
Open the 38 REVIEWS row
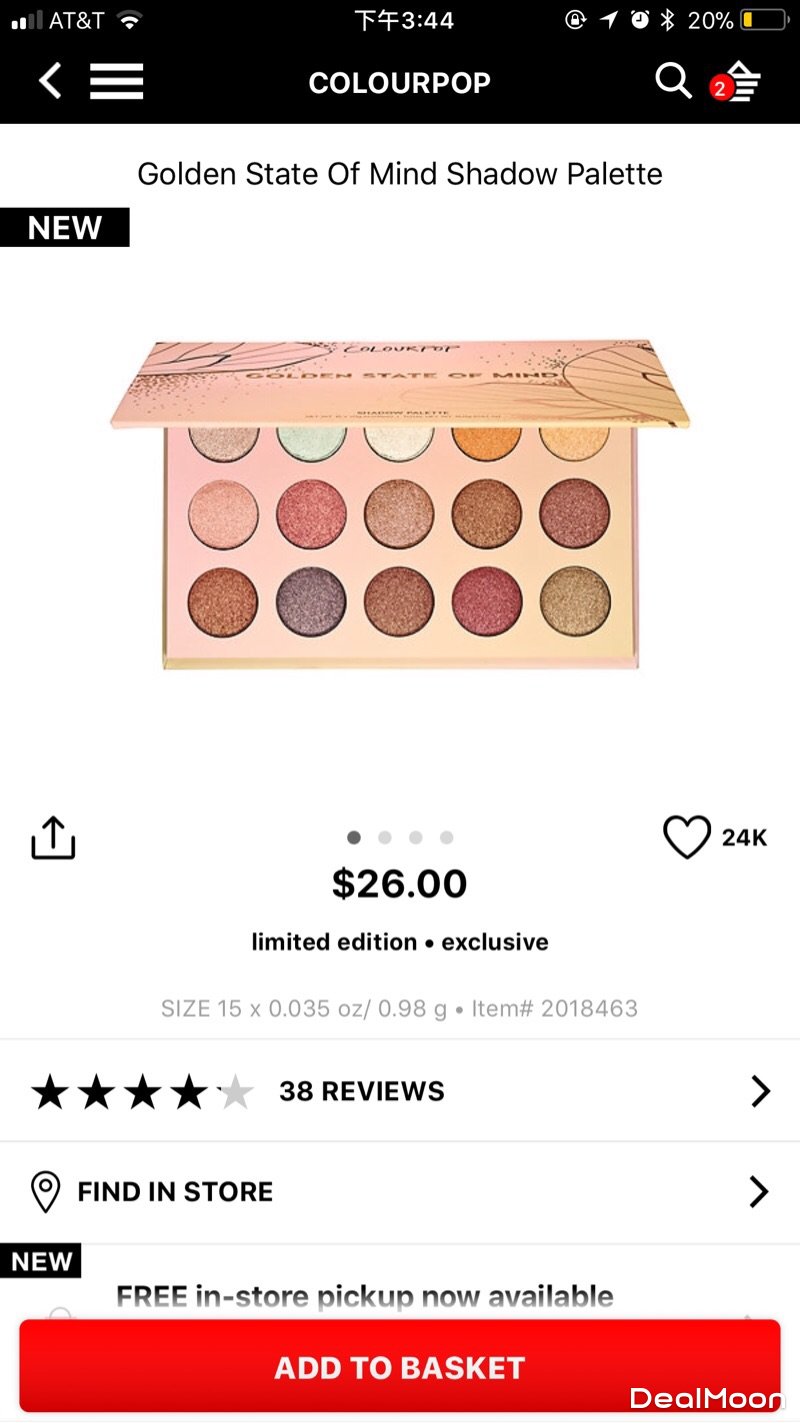coord(400,1091)
